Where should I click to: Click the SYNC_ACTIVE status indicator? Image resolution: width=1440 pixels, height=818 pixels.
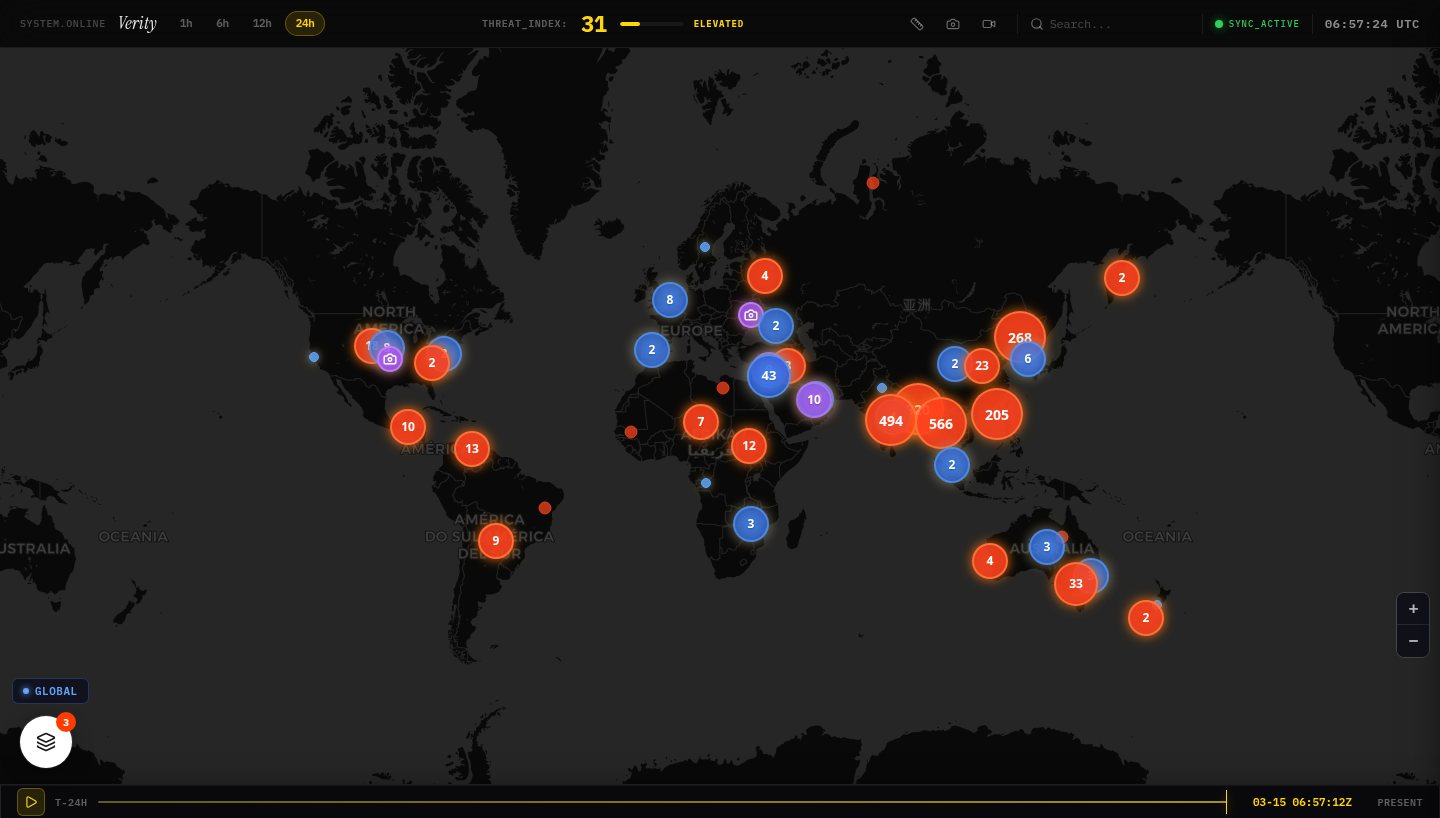tap(1257, 24)
